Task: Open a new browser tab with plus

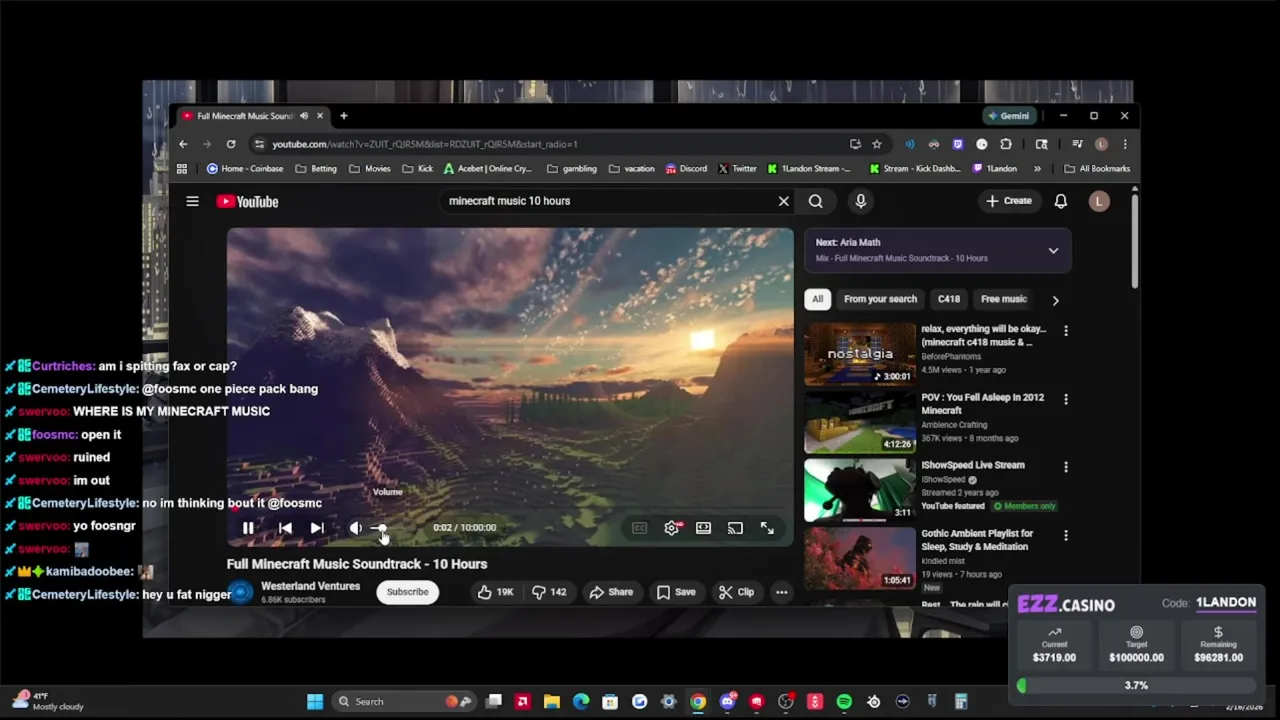Action: pyautogui.click(x=343, y=116)
